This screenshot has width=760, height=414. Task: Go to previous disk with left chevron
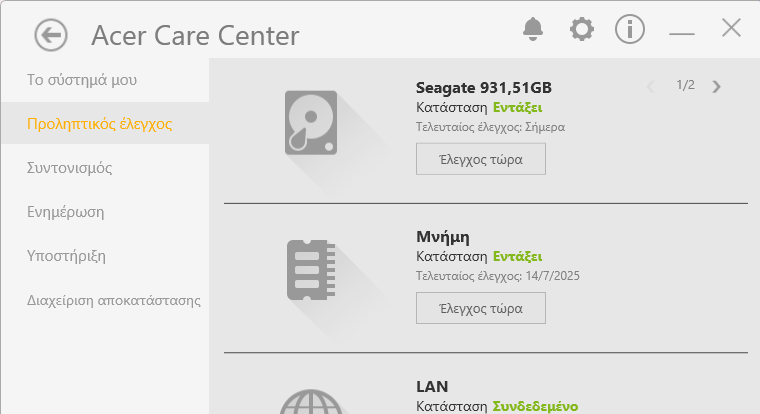pos(650,86)
